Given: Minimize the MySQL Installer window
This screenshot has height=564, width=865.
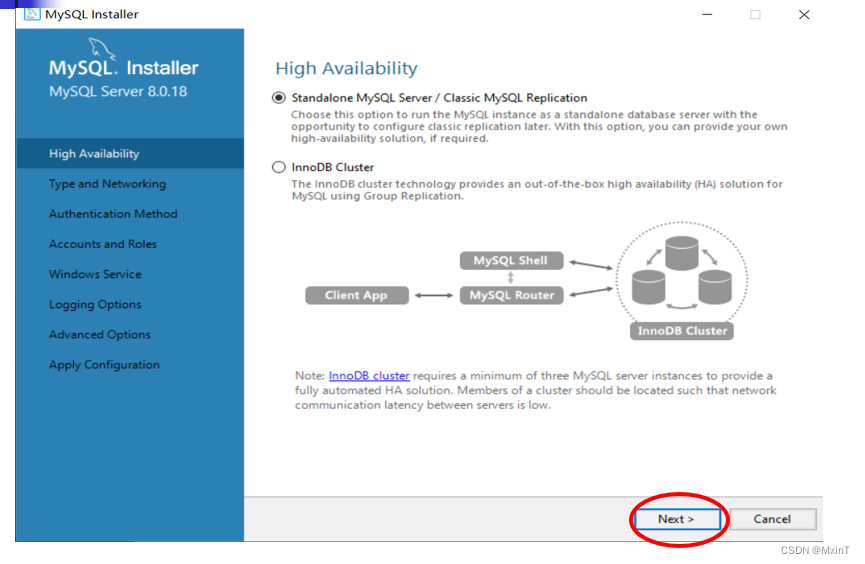Looking at the screenshot, I should [x=707, y=15].
